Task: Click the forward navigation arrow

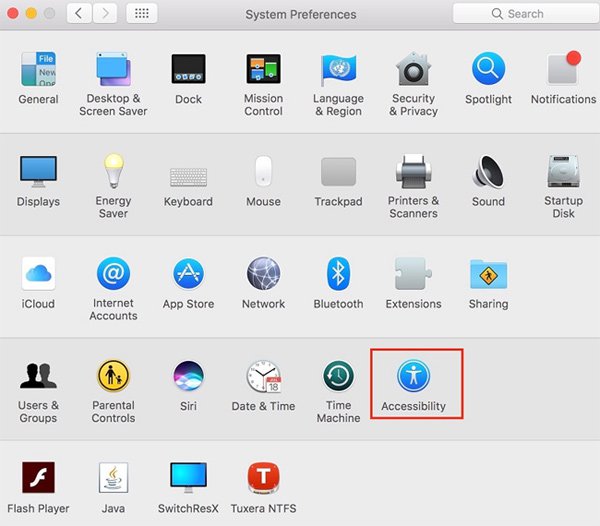Action: (x=104, y=14)
